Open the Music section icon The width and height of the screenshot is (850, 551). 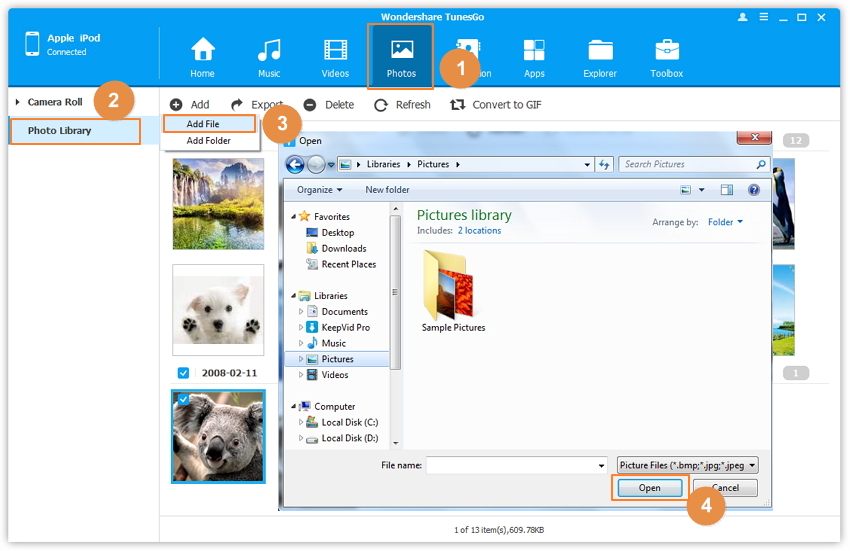269,50
